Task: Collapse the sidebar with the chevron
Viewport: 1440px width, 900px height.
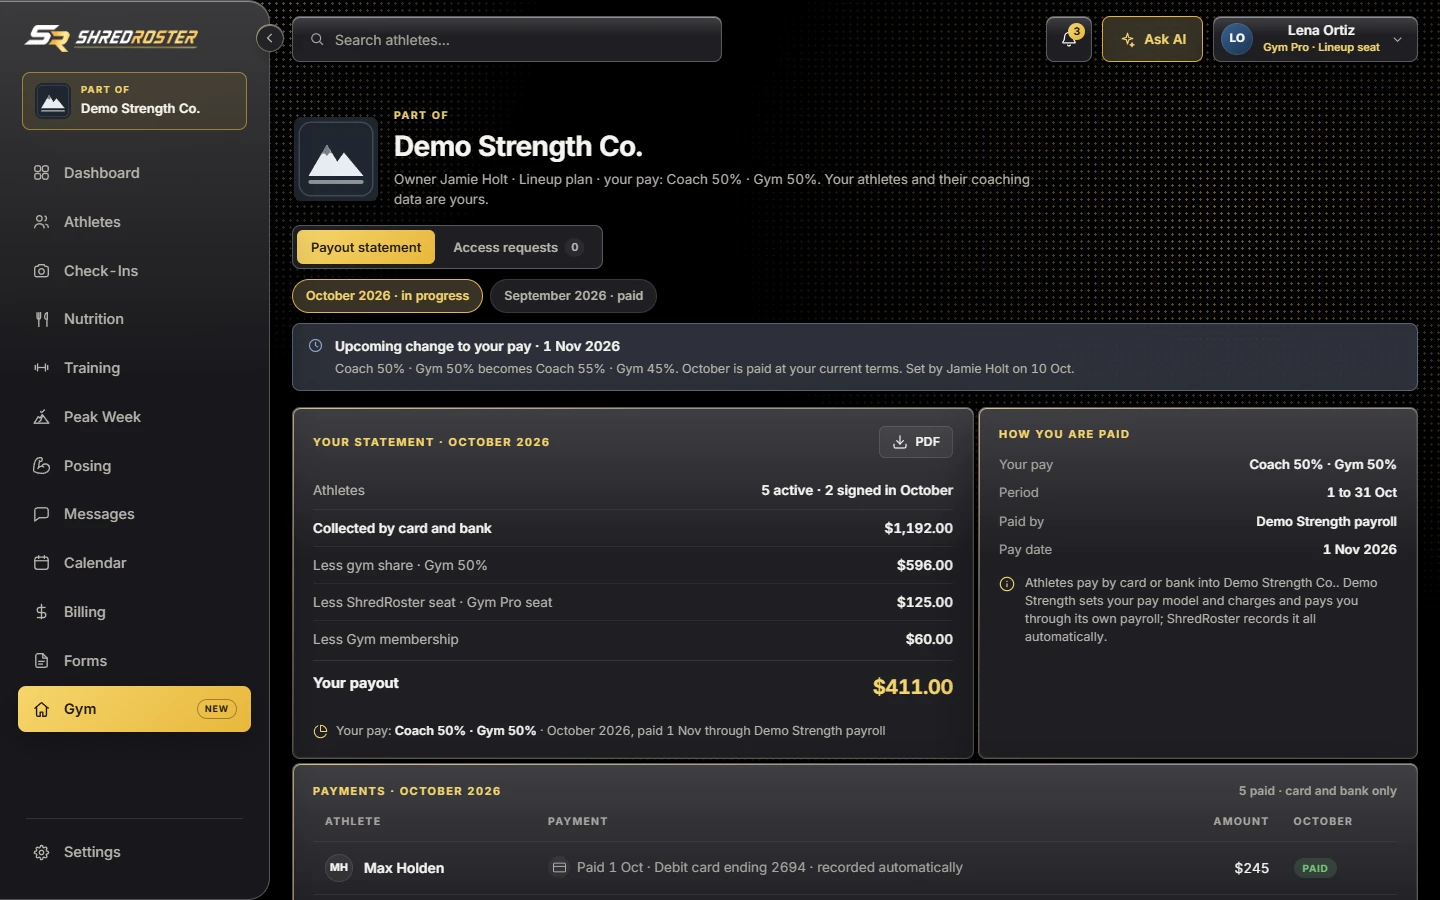Action: pos(269,38)
